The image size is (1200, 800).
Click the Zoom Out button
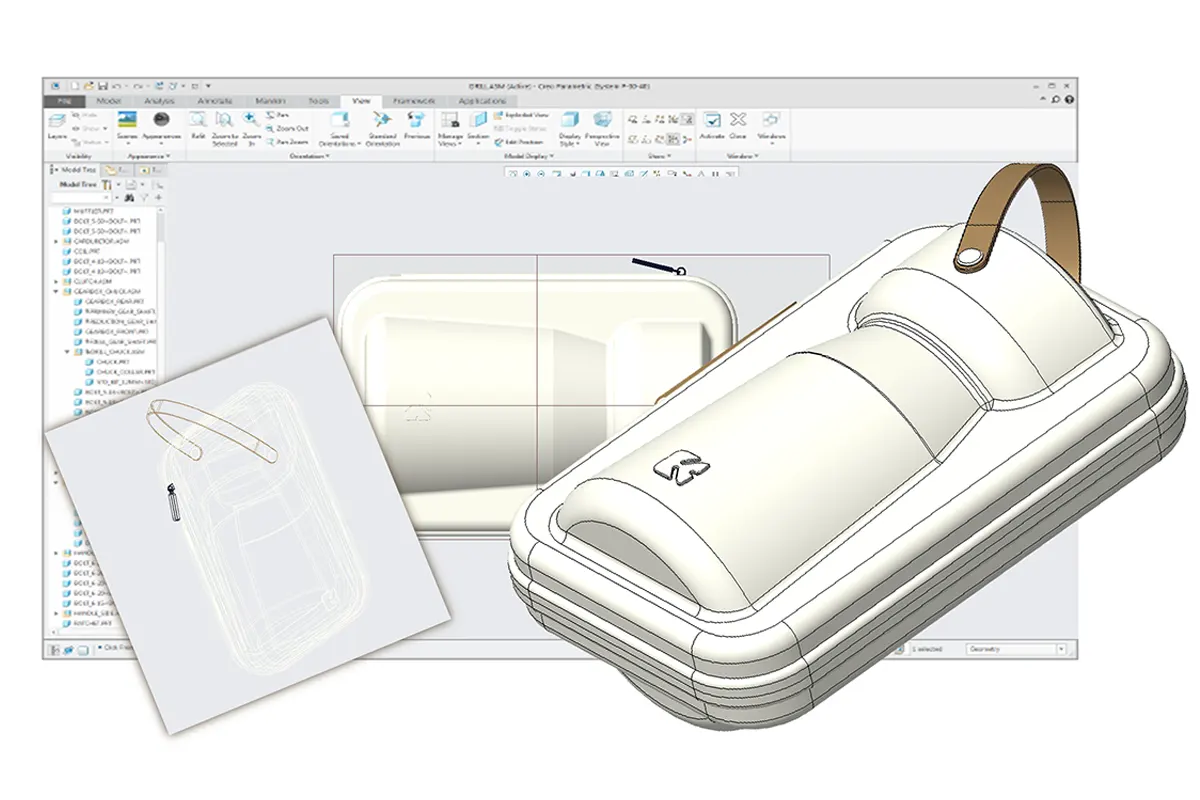click(290, 129)
